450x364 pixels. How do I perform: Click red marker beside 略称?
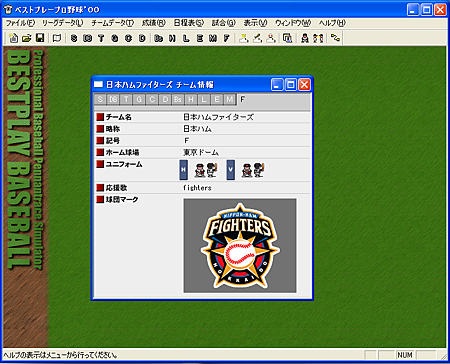pyautogui.click(x=100, y=129)
